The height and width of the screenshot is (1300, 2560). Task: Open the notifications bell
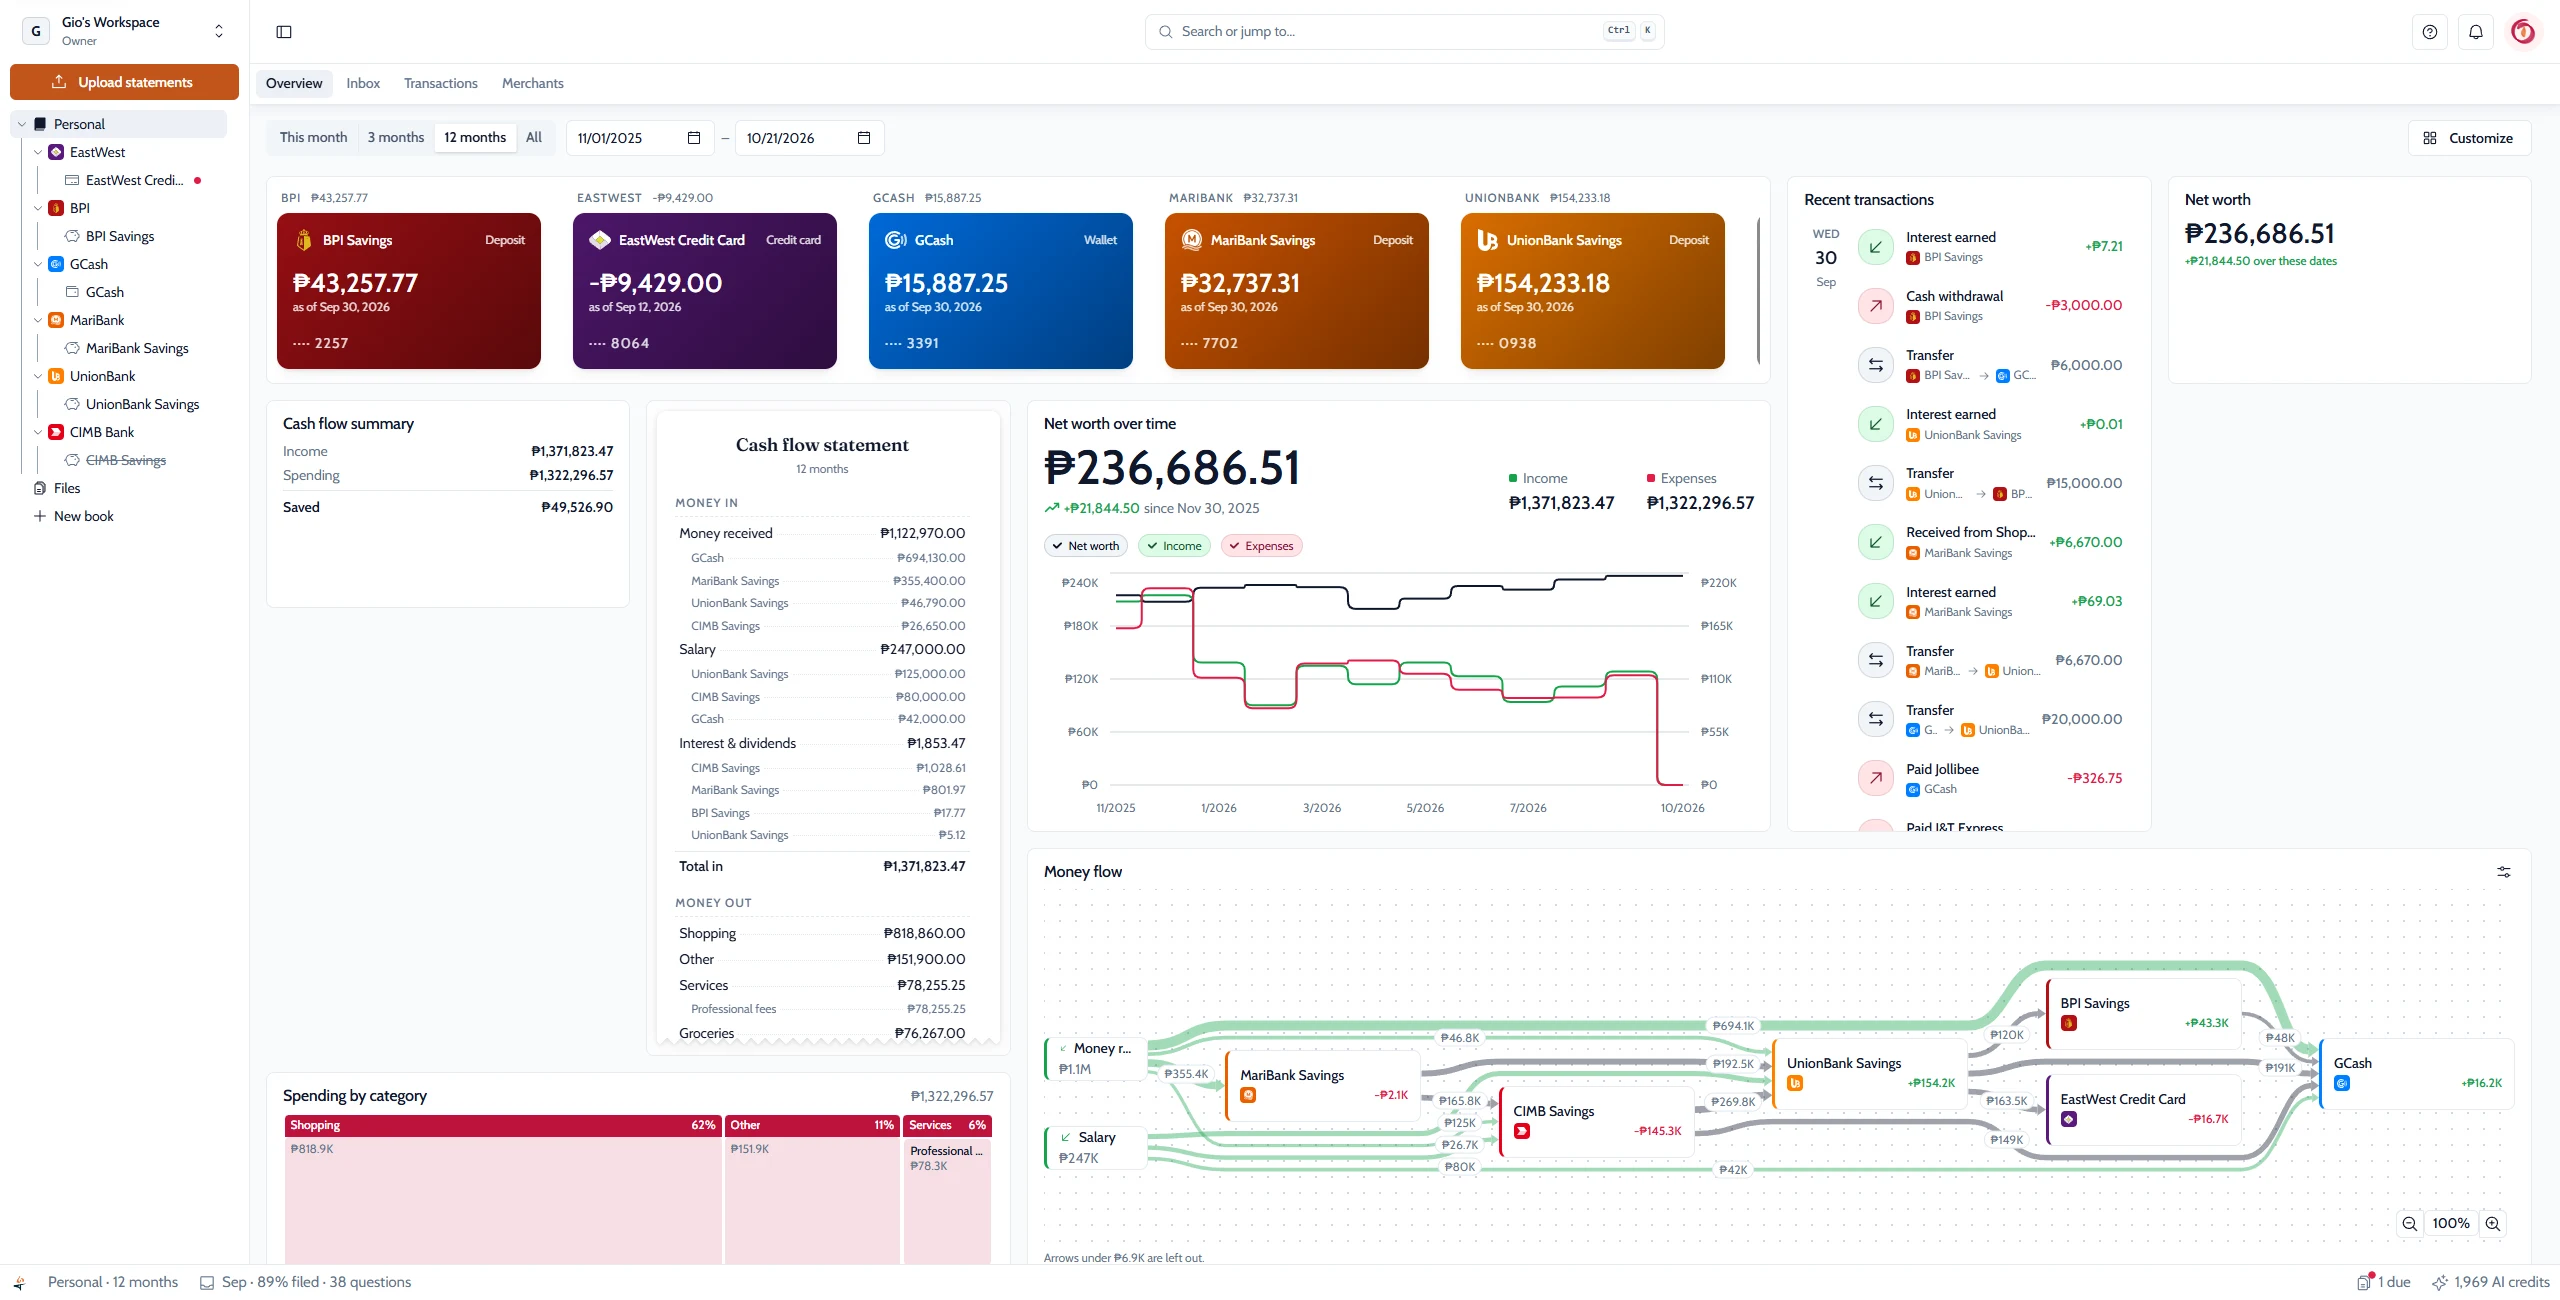coord(2476,32)
